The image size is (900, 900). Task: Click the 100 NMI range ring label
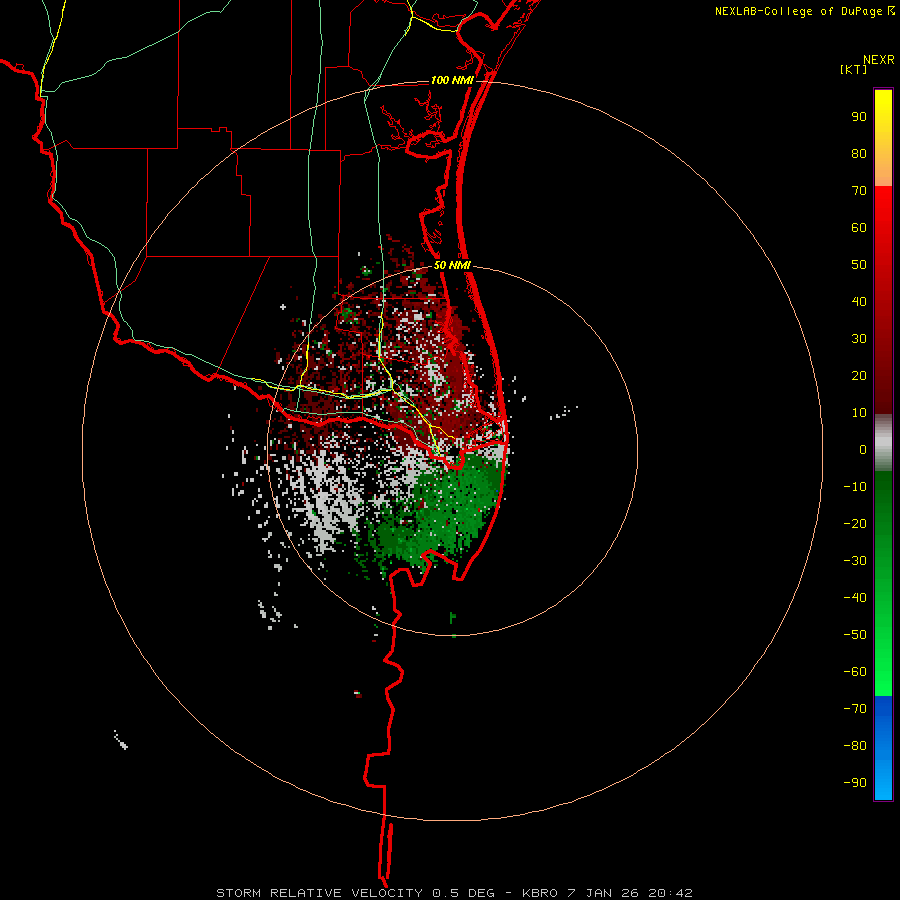coord(452,80)
